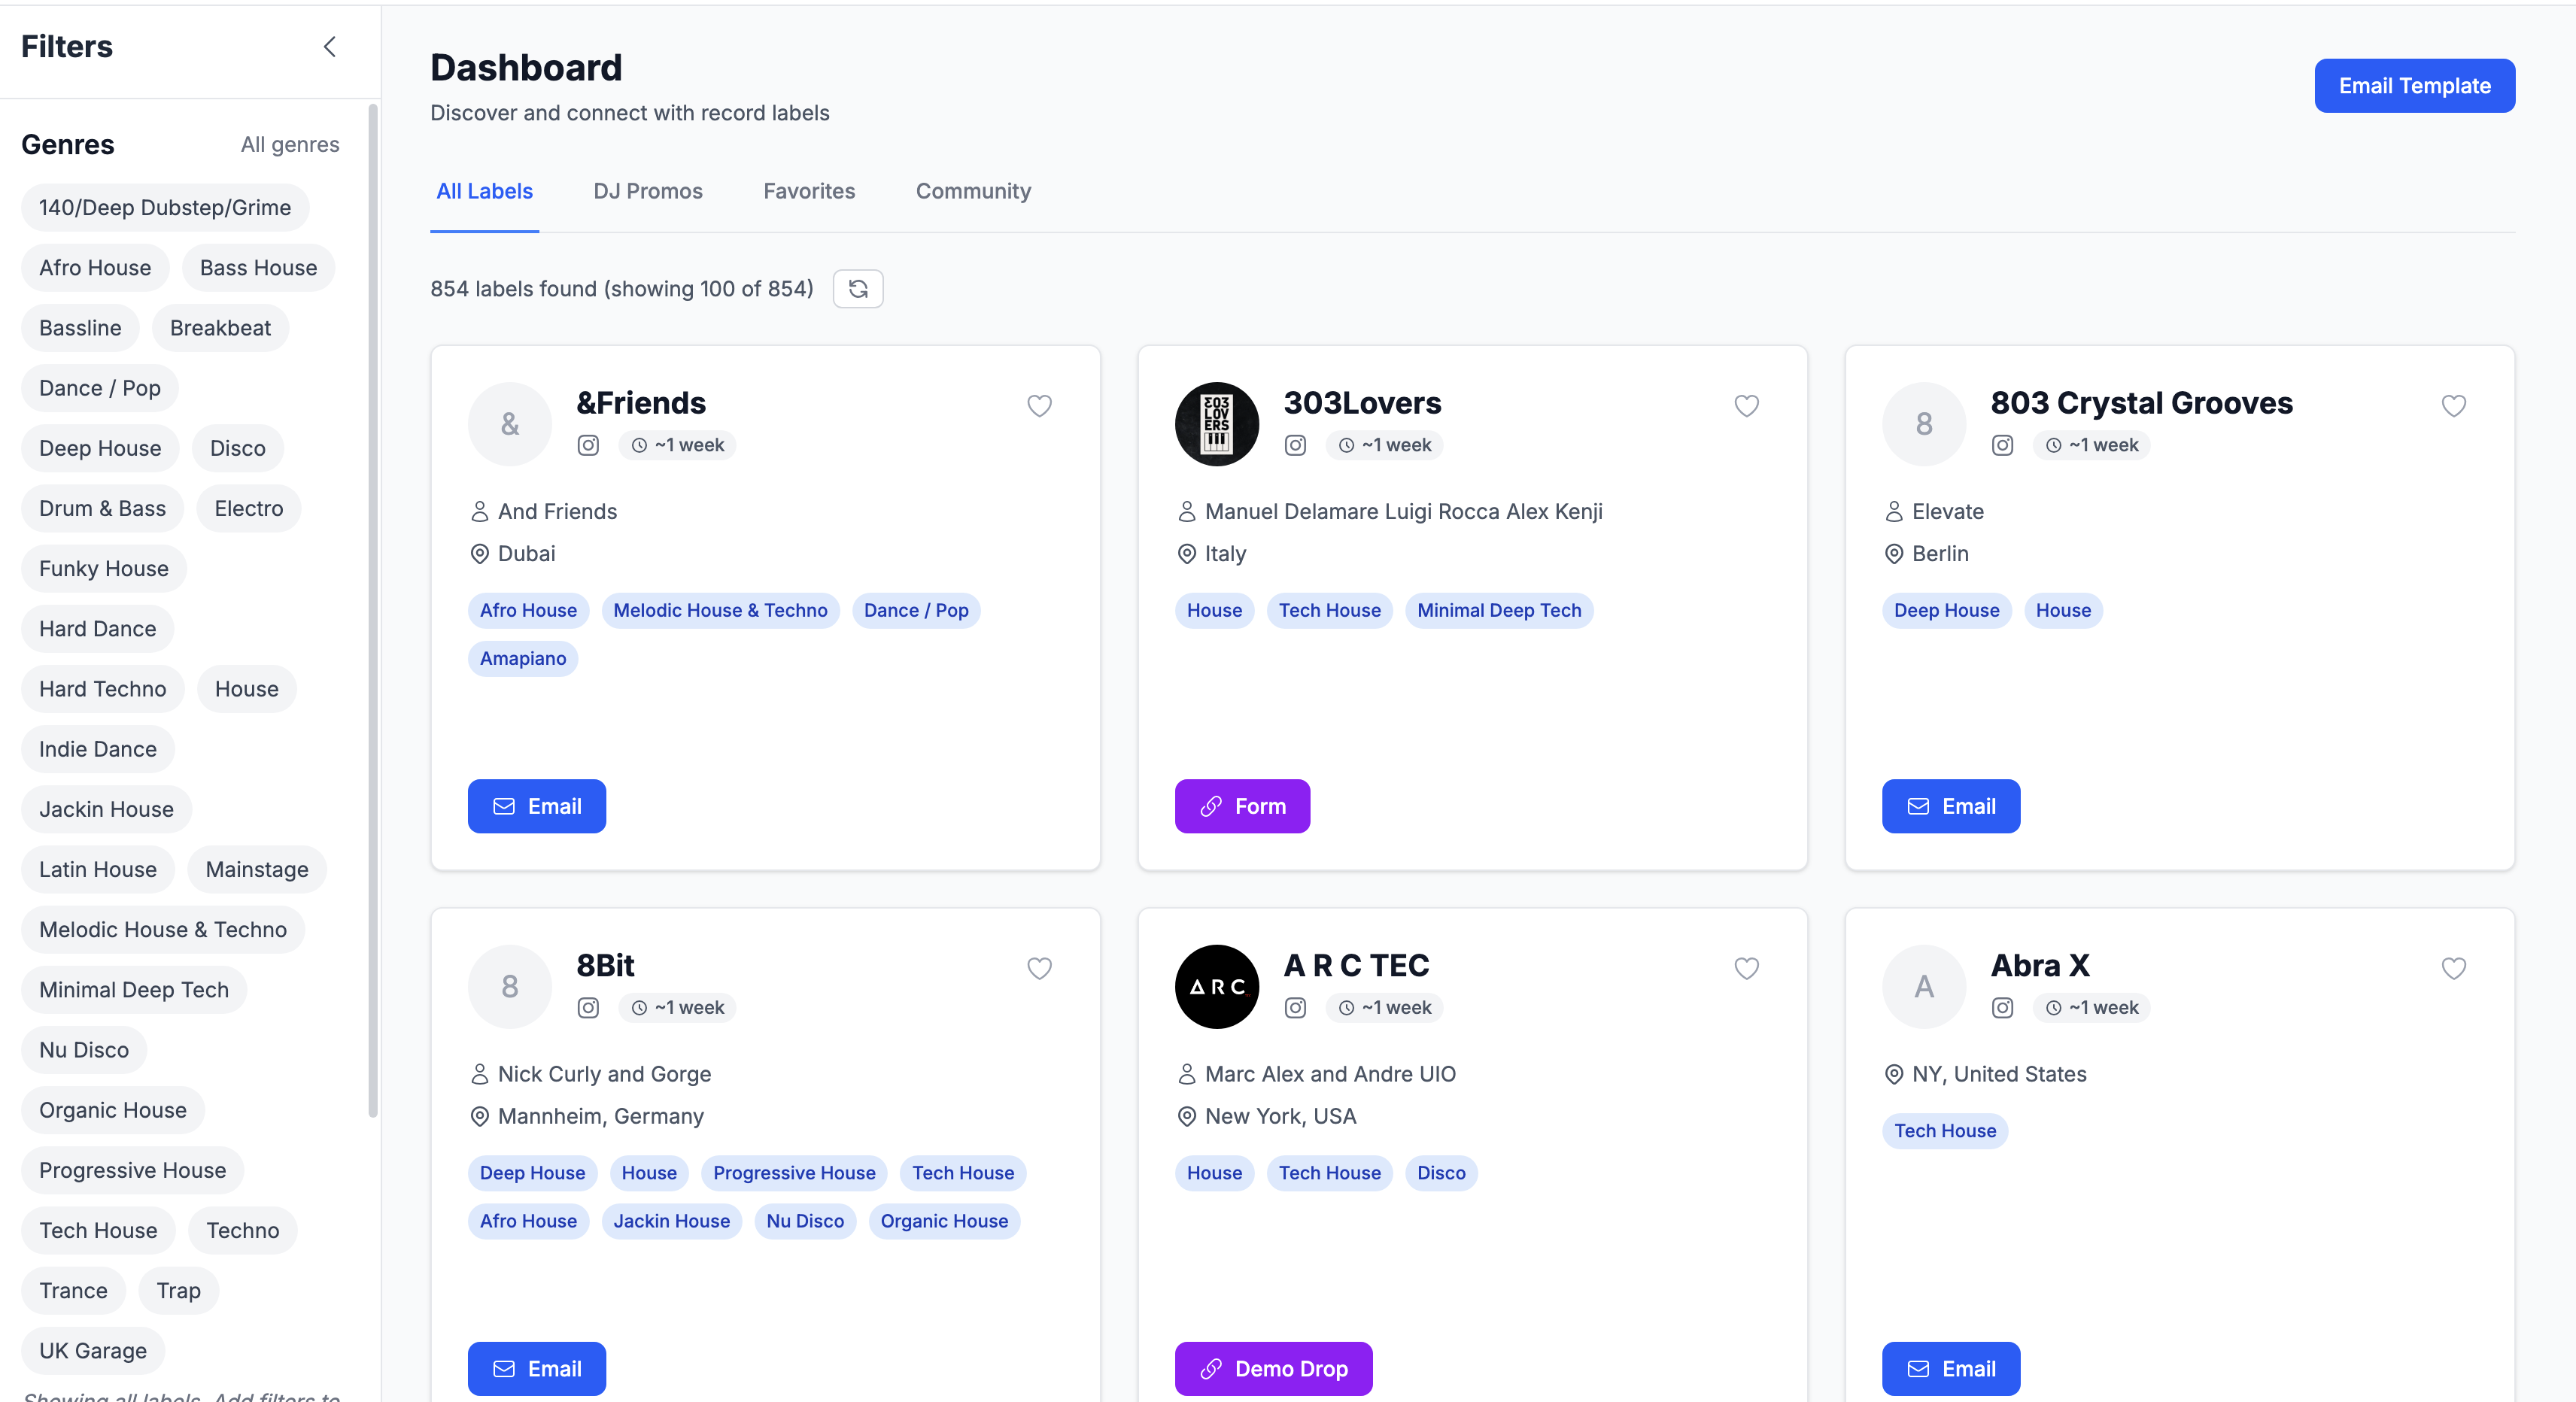Favorite the &Friends label

(1039, 406)
